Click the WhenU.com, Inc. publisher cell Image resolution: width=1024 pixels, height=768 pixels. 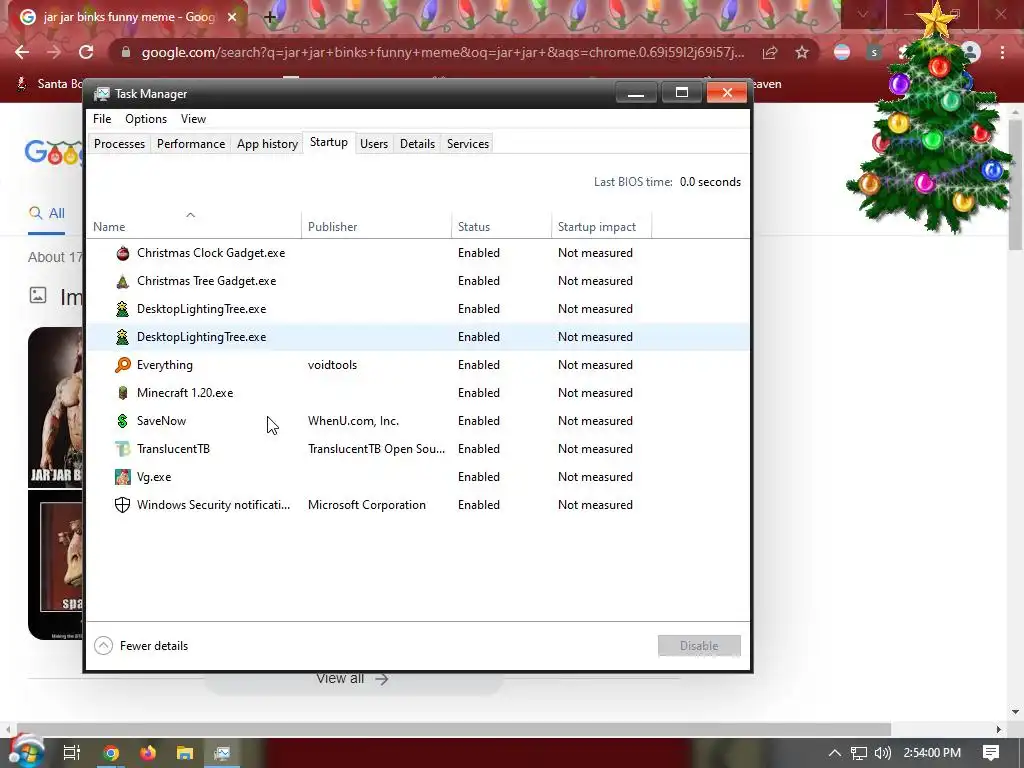[x=353, y=421]
